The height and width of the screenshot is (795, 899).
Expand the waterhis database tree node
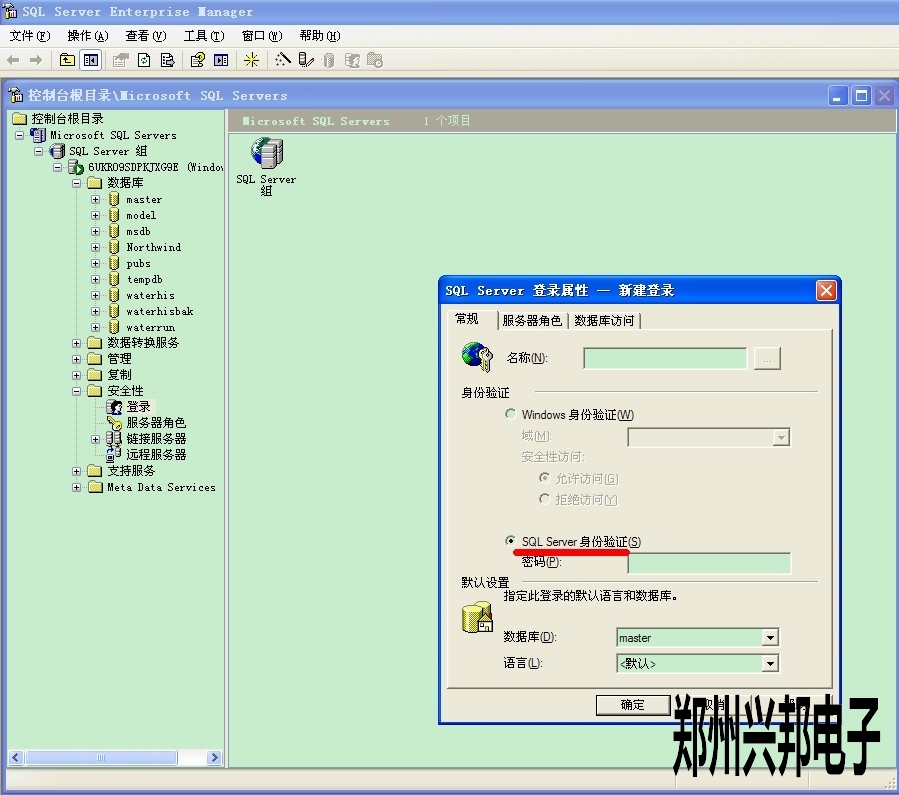(96, 296)
